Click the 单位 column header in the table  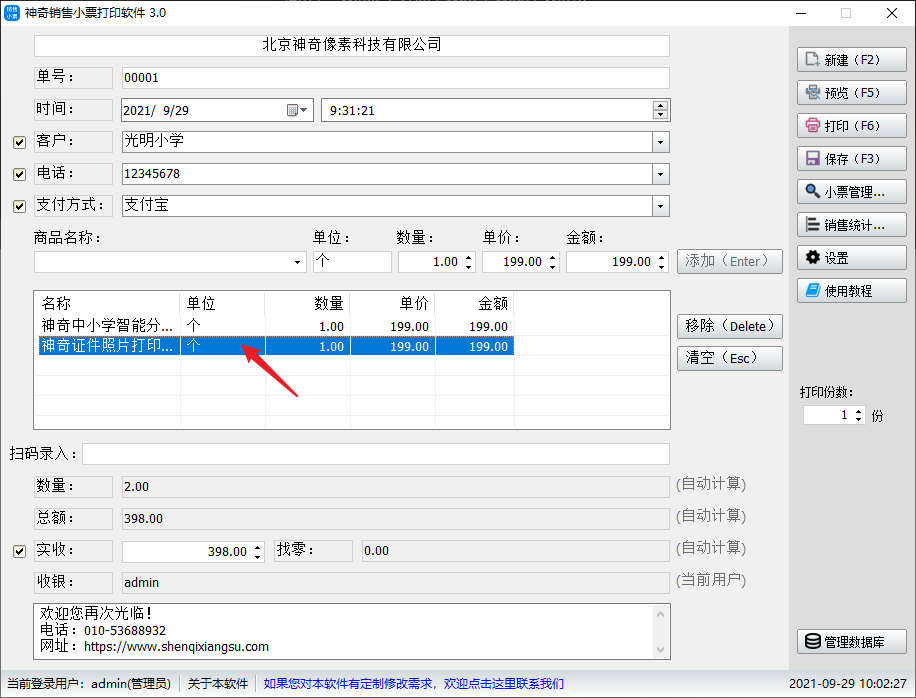[223, 303]
